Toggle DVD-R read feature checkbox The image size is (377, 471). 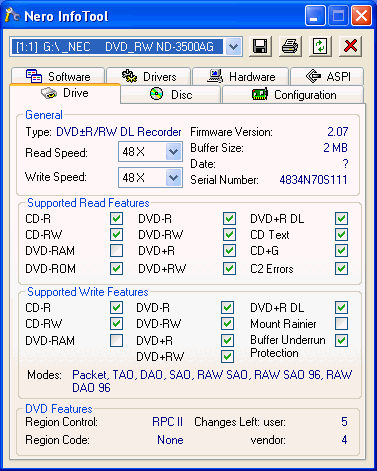pyautogui.click(x=229, y=219)
